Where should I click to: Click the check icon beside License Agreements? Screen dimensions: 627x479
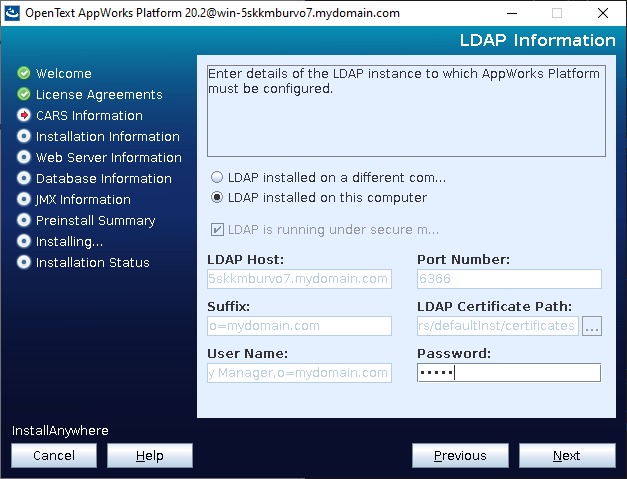tap(24, 94)
